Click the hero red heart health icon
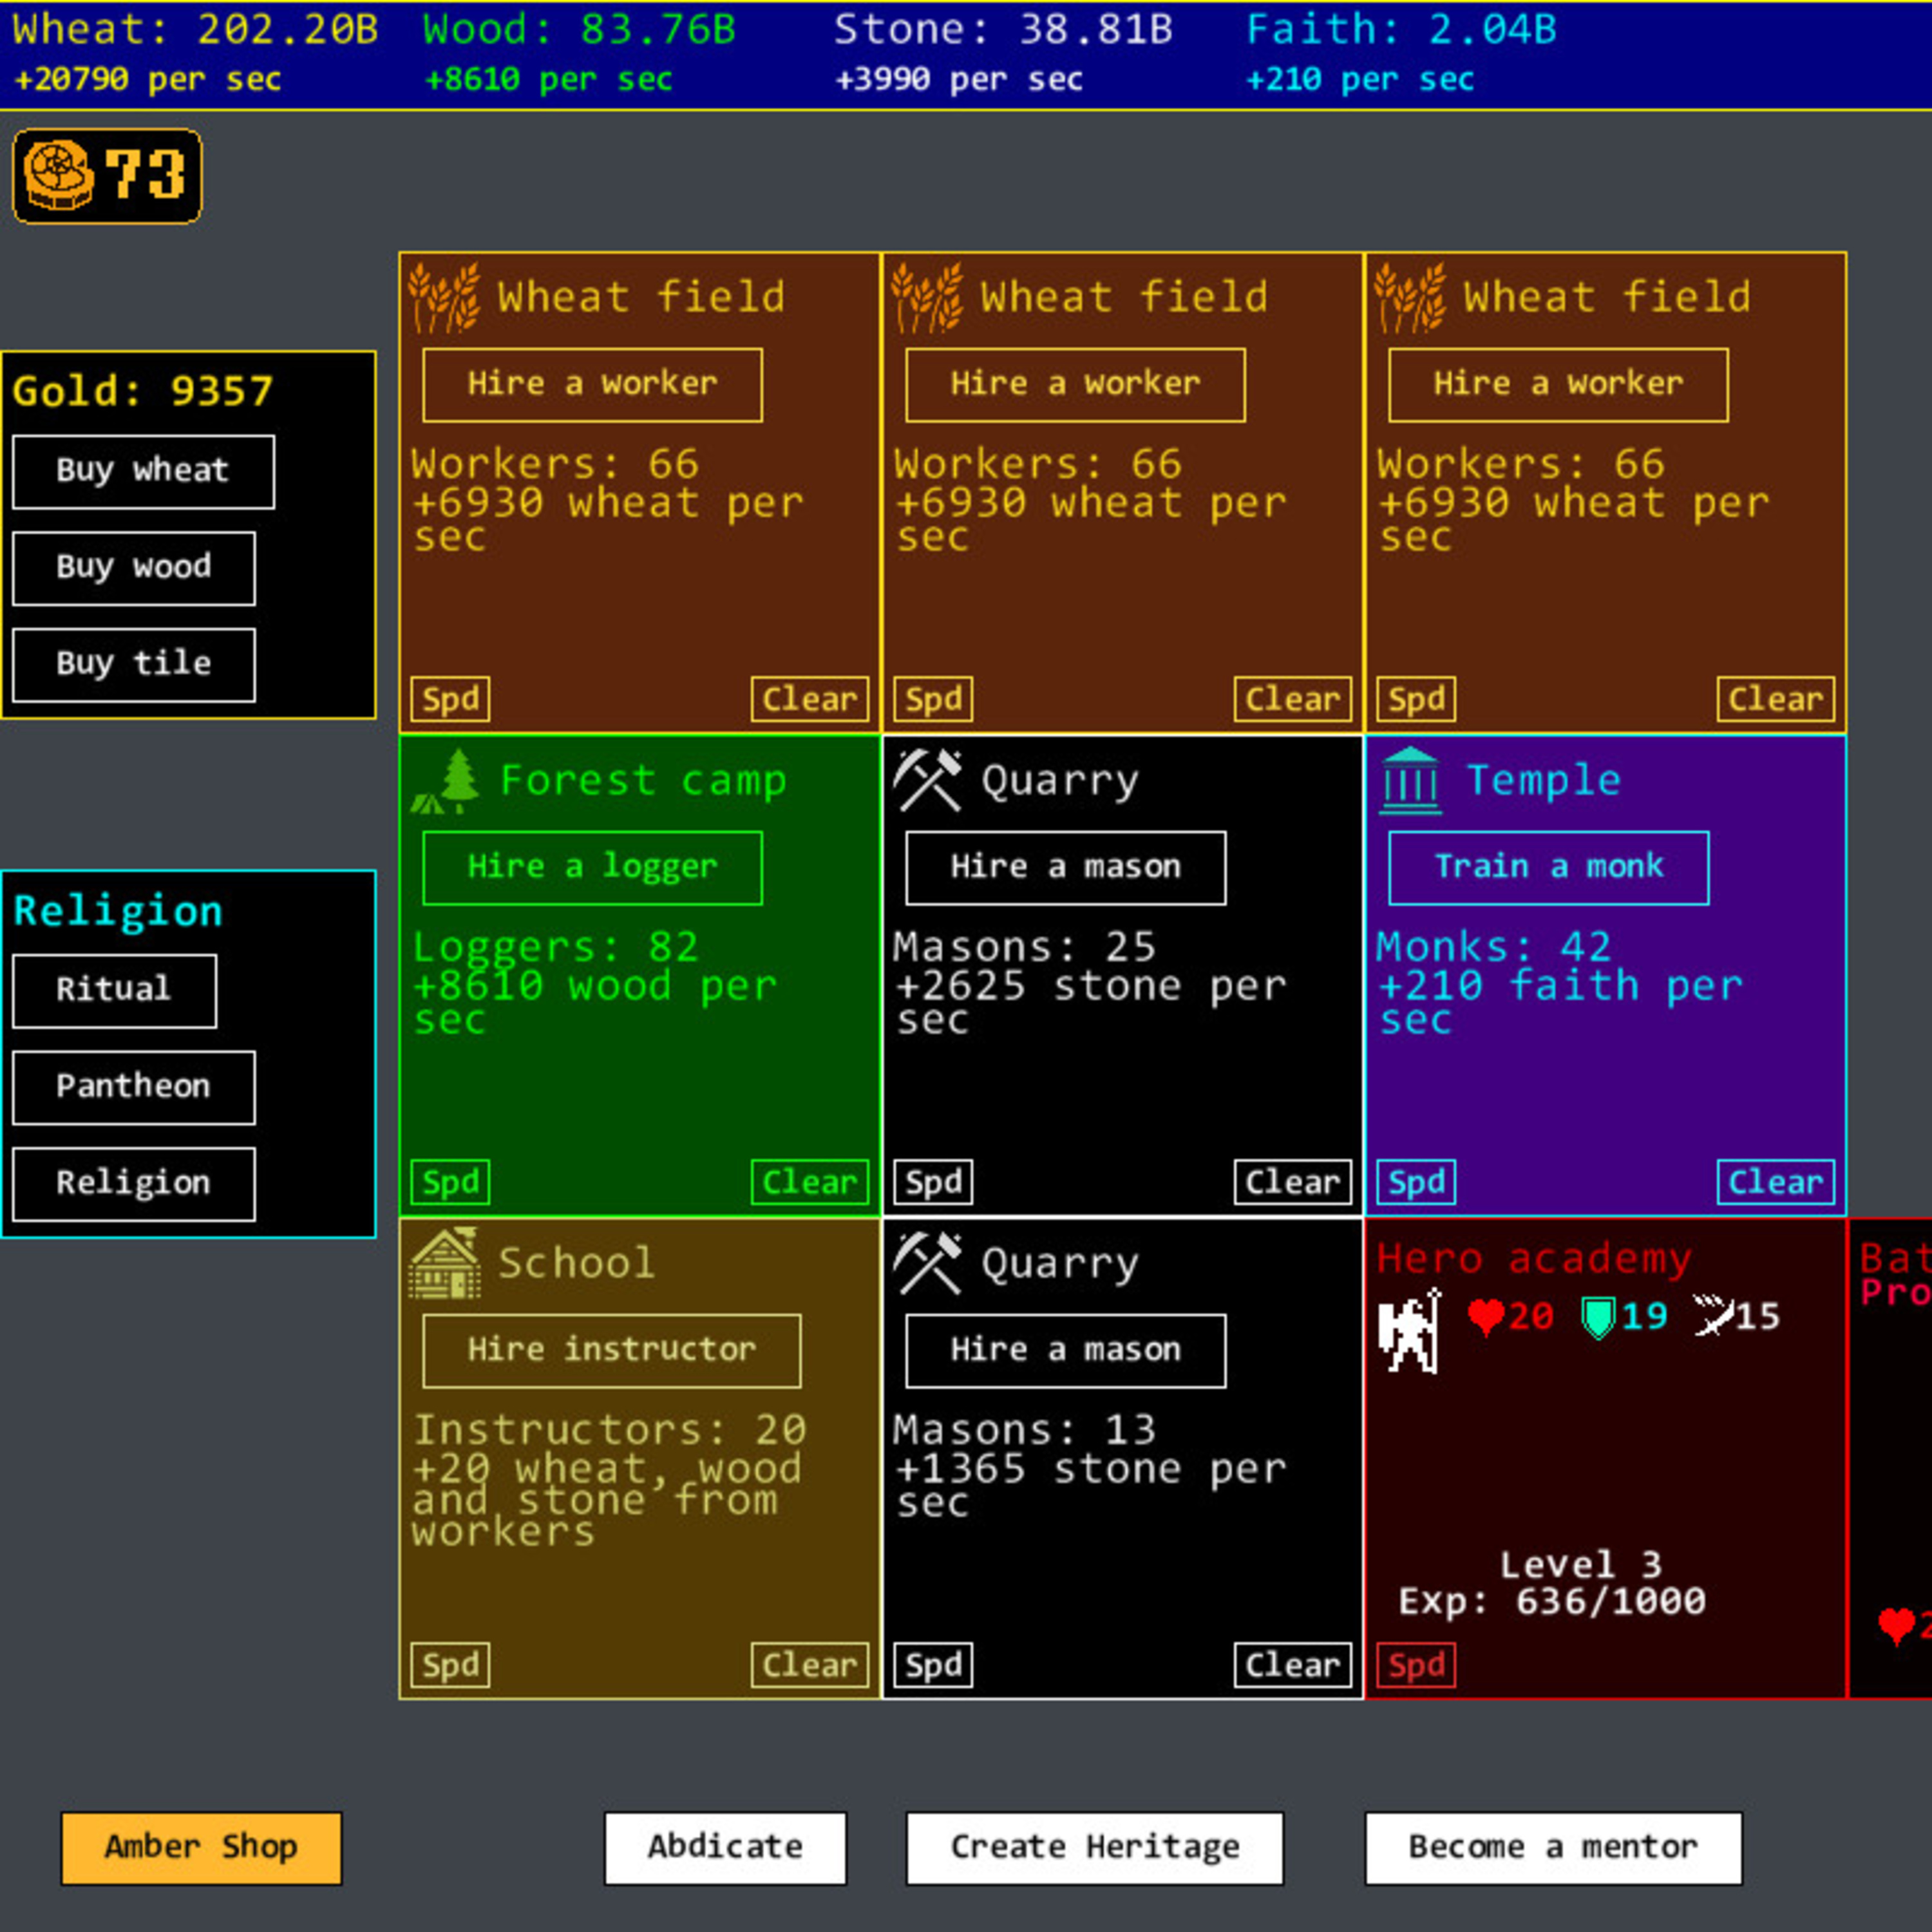Viewport: 1932px width, 1932px height. [x=1485, y=1317]
